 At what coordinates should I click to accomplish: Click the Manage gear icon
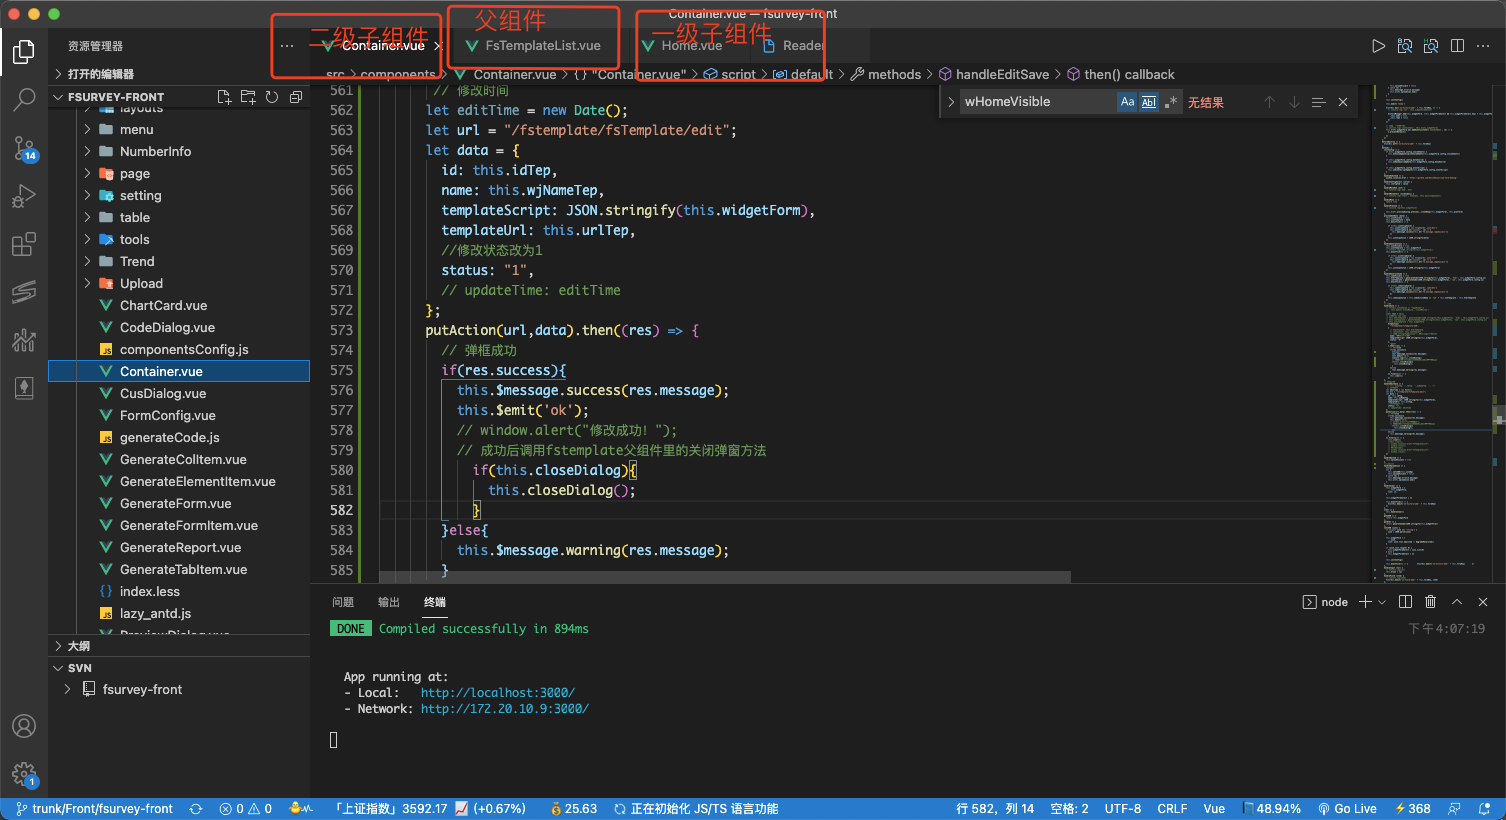(x=24, y=773)
